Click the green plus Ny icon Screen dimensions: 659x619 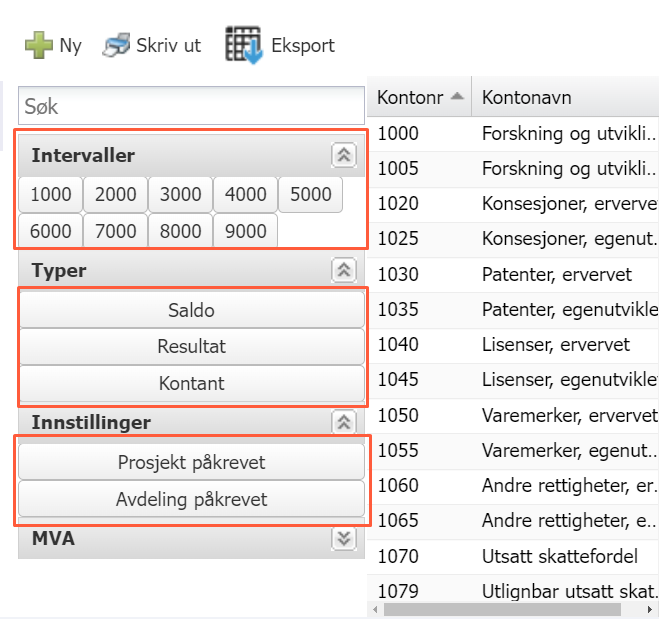click(39, 45)
